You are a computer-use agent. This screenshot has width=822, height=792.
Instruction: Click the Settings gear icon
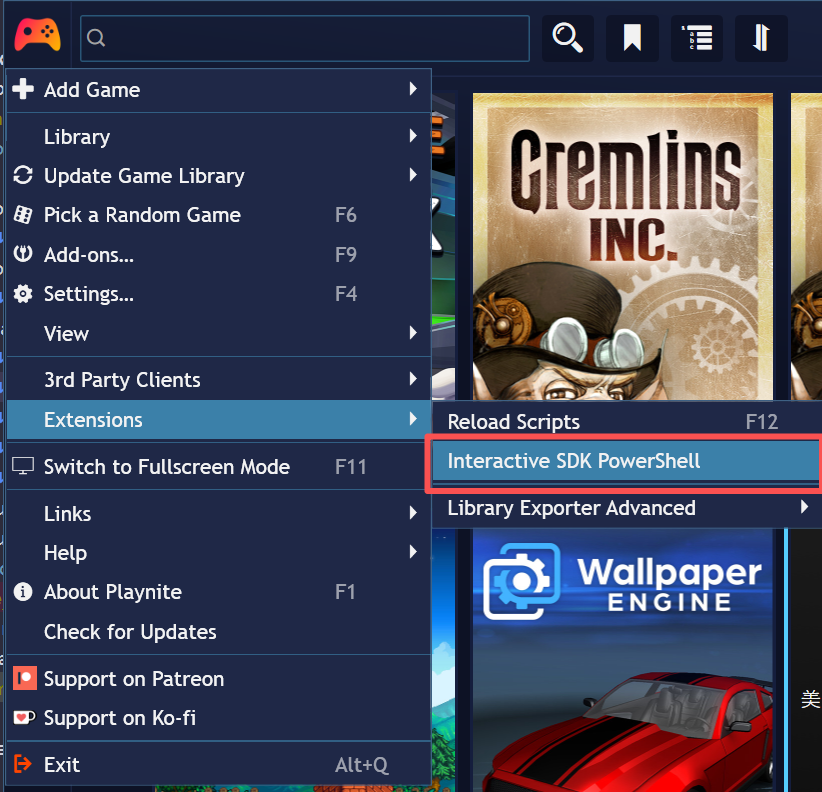tap(24, 294)
